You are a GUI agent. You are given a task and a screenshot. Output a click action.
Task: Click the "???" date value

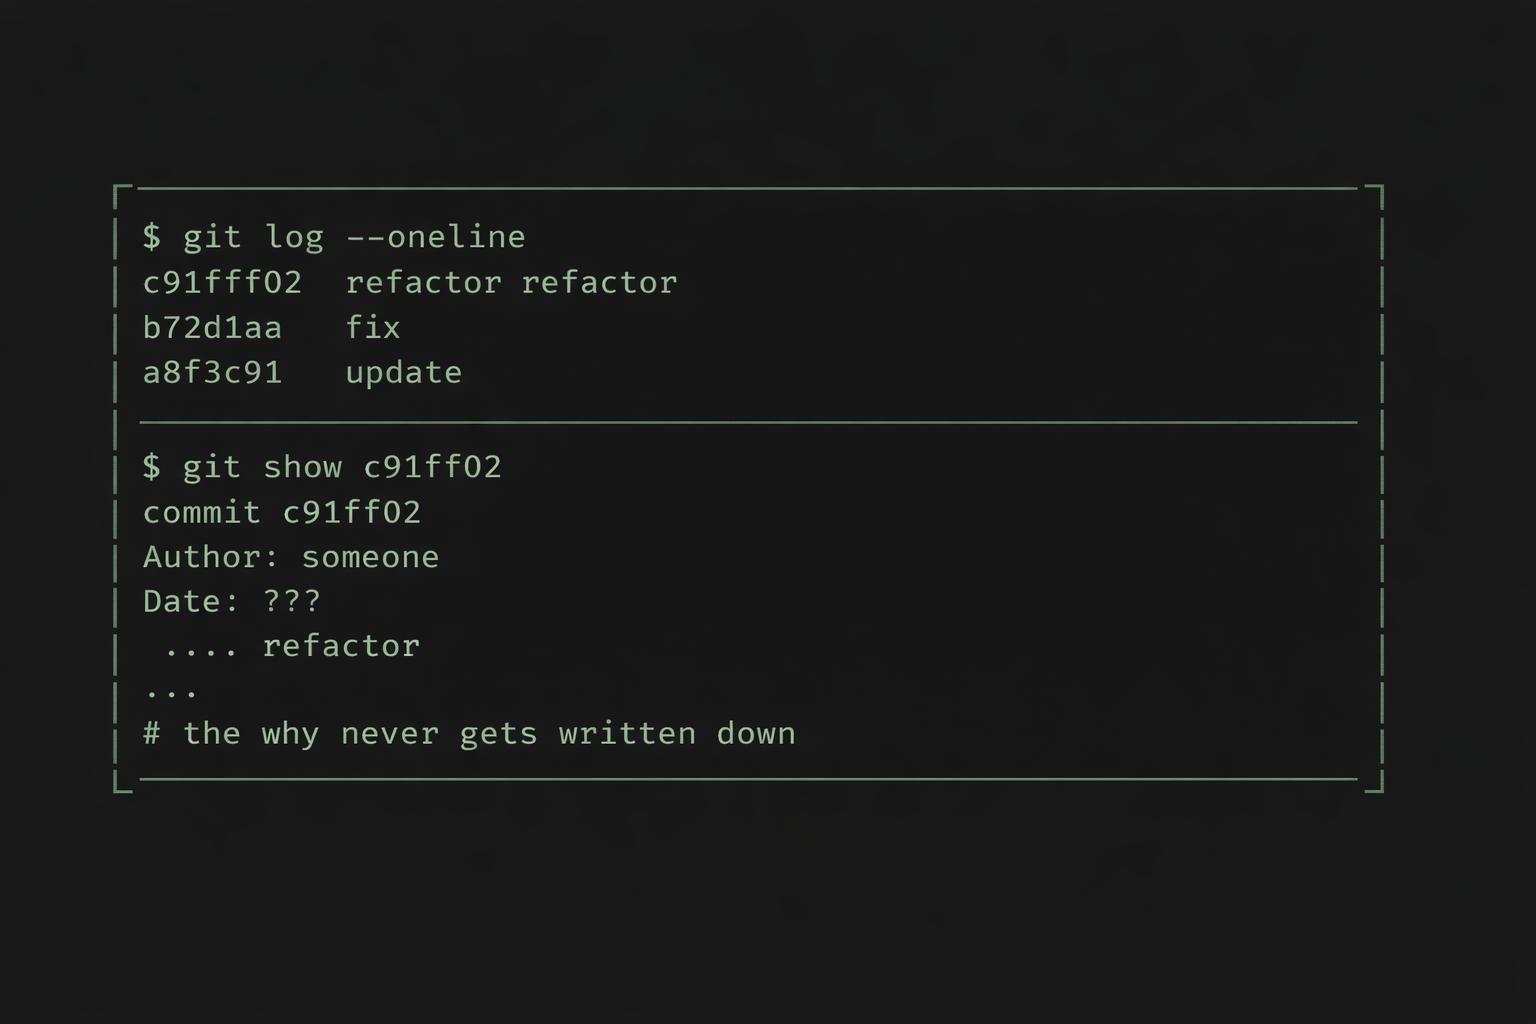click(291, 602)
